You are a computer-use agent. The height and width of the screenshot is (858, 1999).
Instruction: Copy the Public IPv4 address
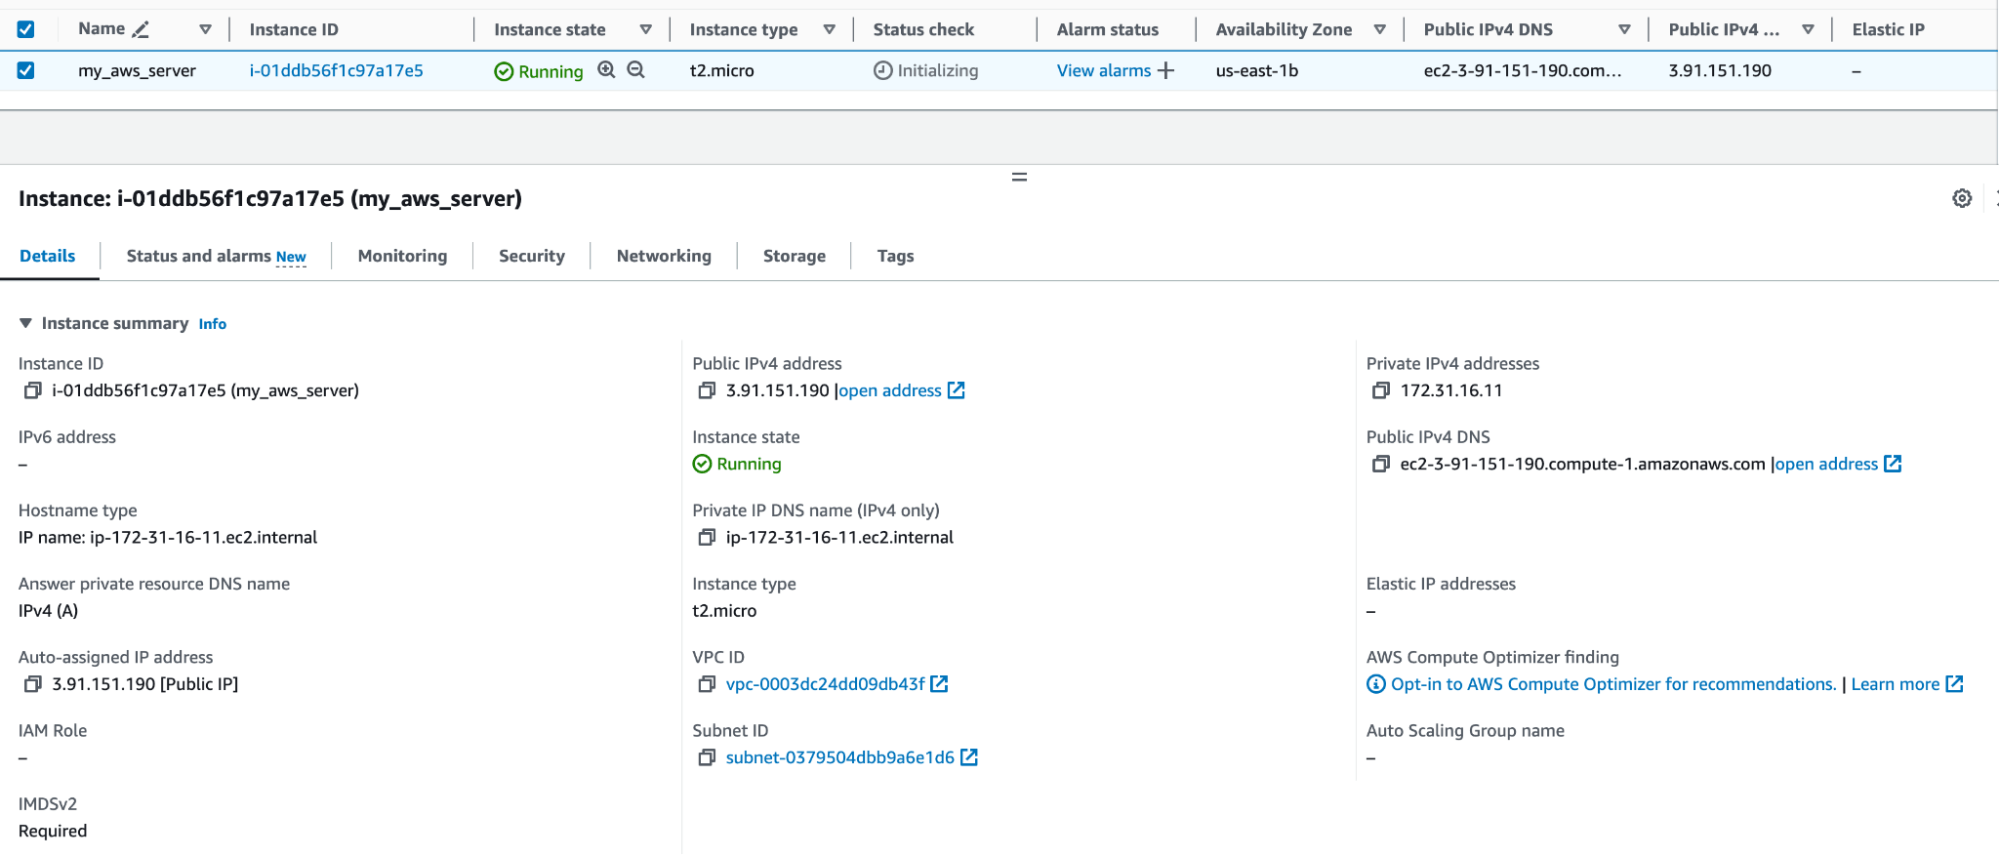pos(707,391)
